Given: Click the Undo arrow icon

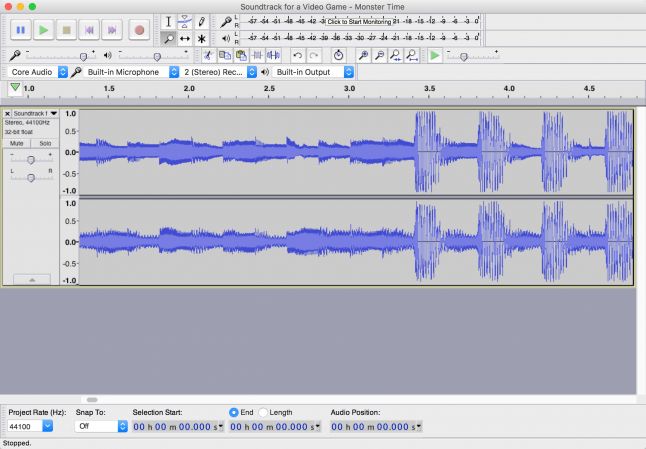Looking at the screenshot, I should click(x=297, y=55).
